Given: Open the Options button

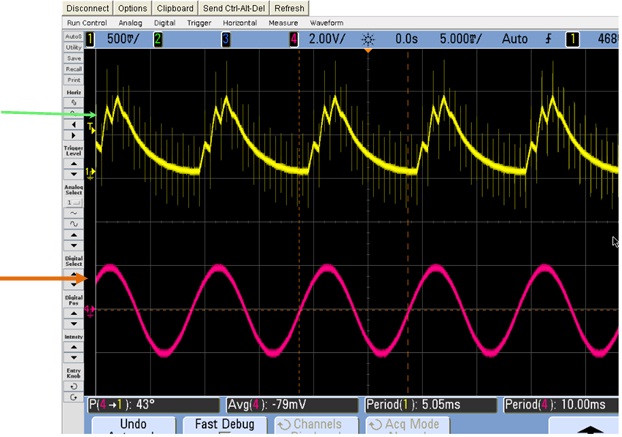Looking at the screenshot, I should pyautogui.click(x=132, y=8).
